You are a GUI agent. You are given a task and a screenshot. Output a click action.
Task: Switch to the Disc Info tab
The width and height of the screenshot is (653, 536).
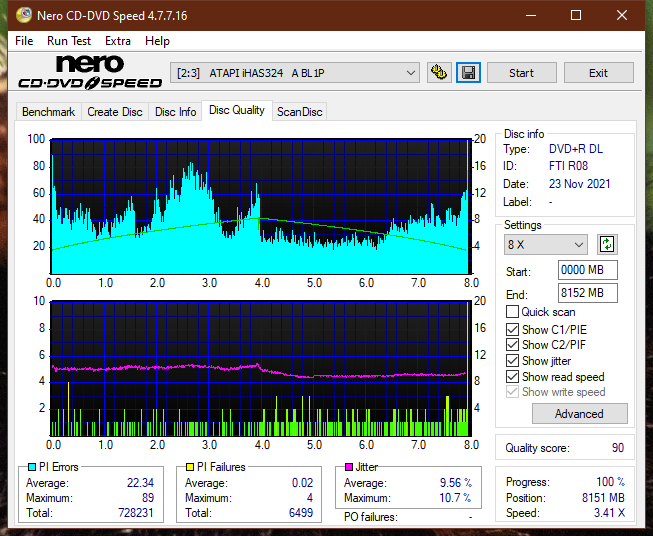(175, 112)
